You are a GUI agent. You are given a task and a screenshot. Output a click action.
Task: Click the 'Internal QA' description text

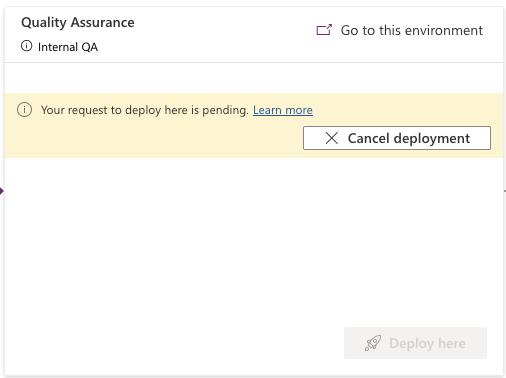tap(68, 47)
